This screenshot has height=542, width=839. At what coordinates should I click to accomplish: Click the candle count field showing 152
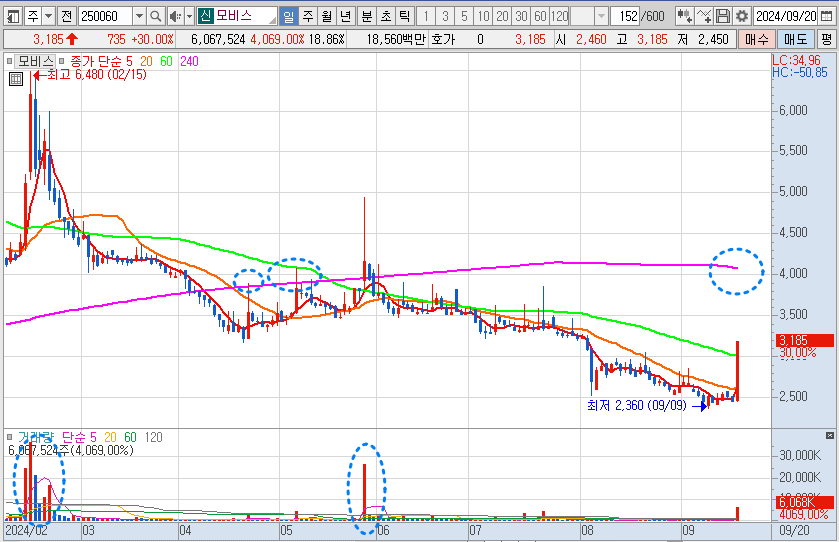(x=626, y=17)
